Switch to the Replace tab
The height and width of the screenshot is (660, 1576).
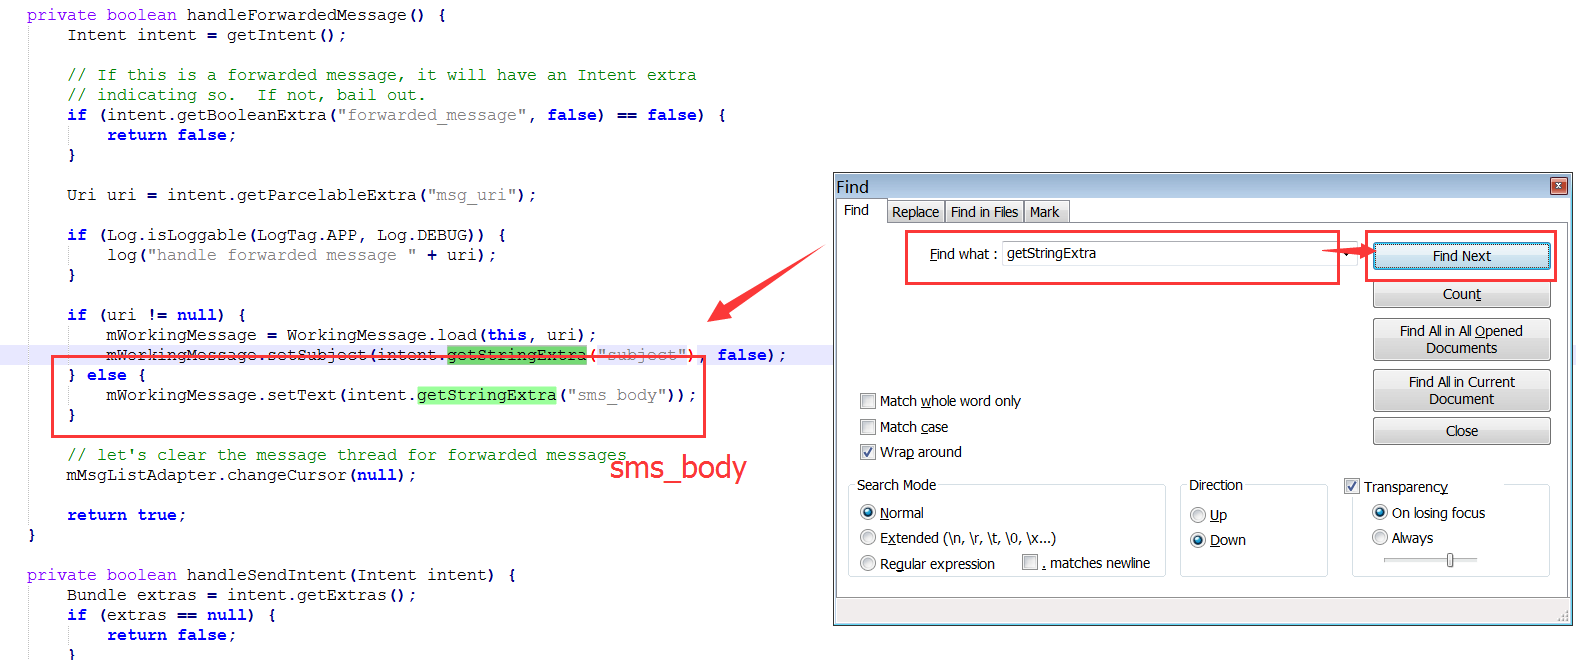pyautogui.click(x=915, y=212)
